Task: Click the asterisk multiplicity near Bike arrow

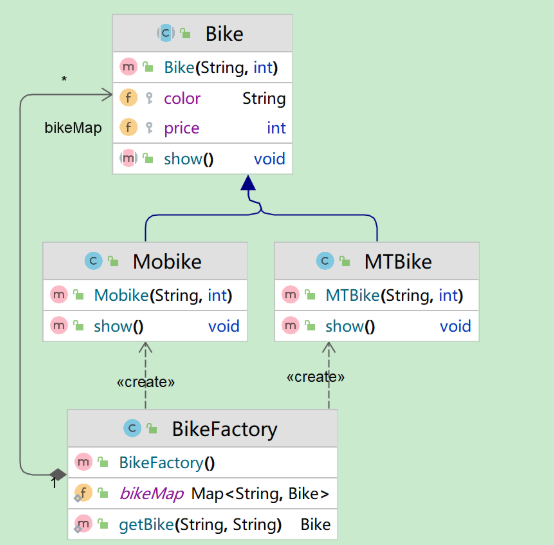Action: 64,79
